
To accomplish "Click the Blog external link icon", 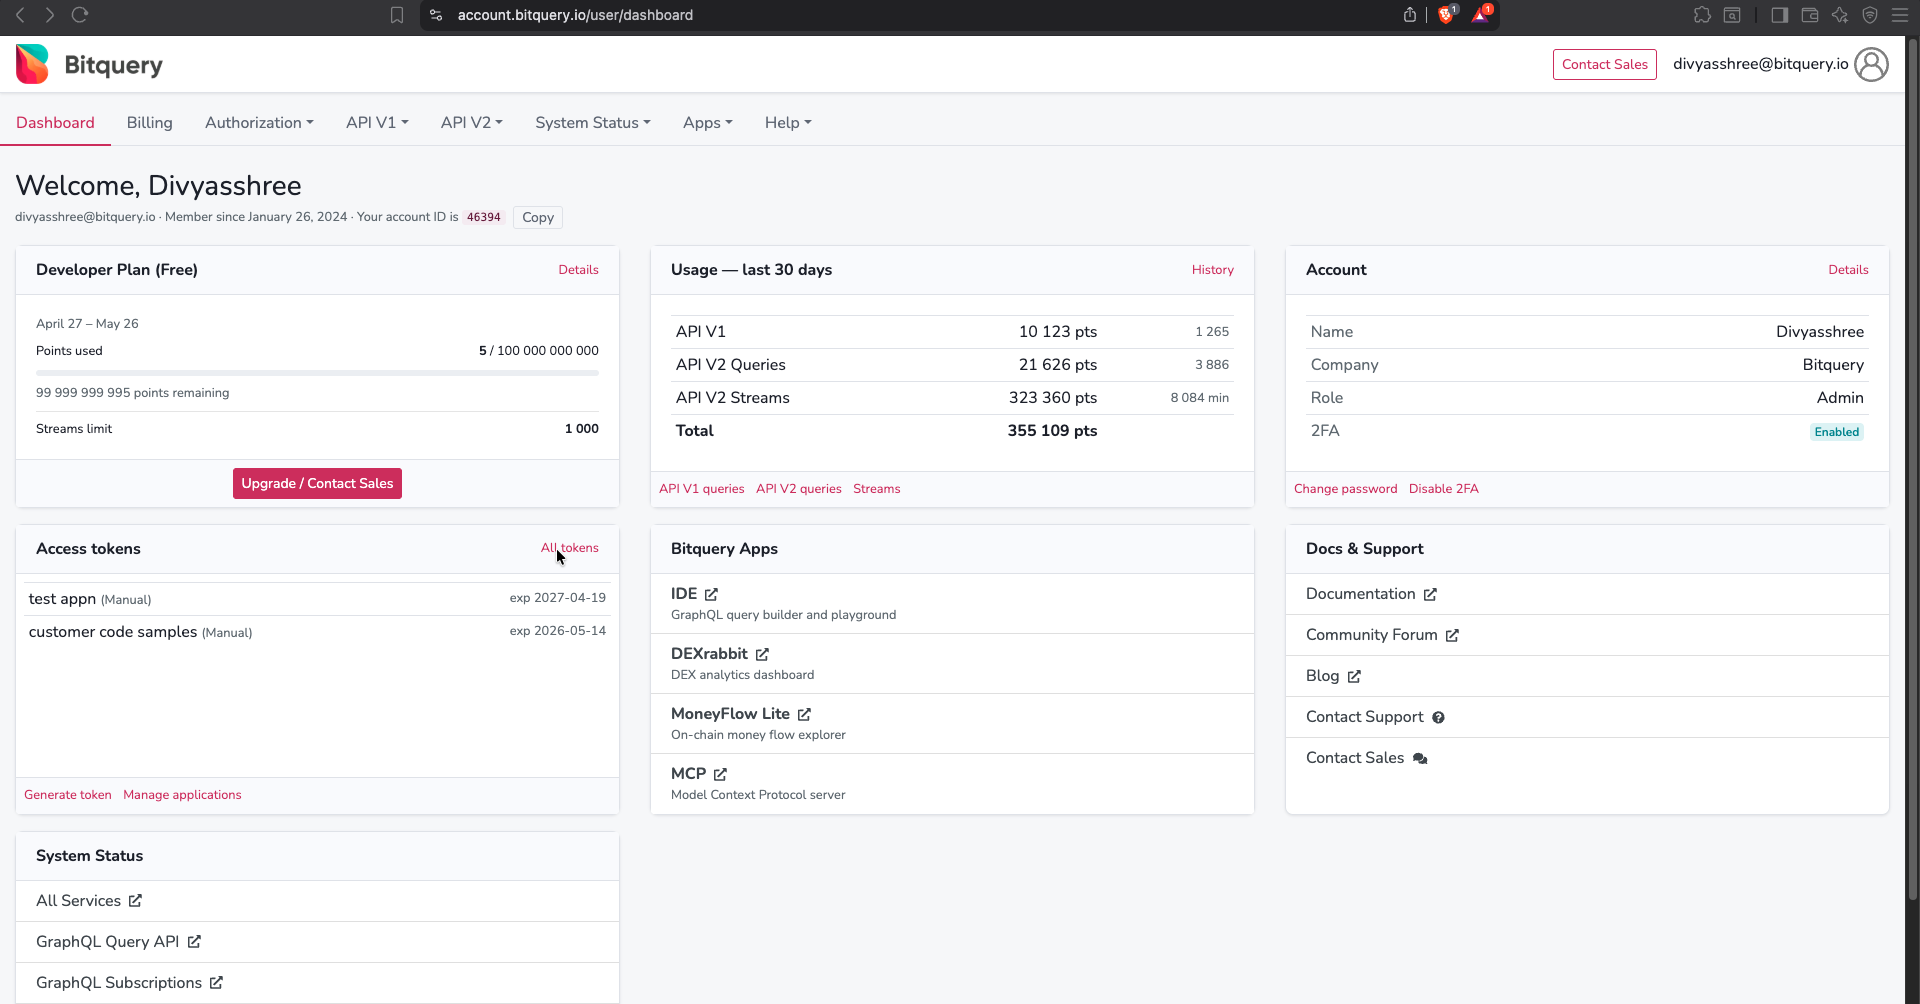I will (x=1354, y=676).
